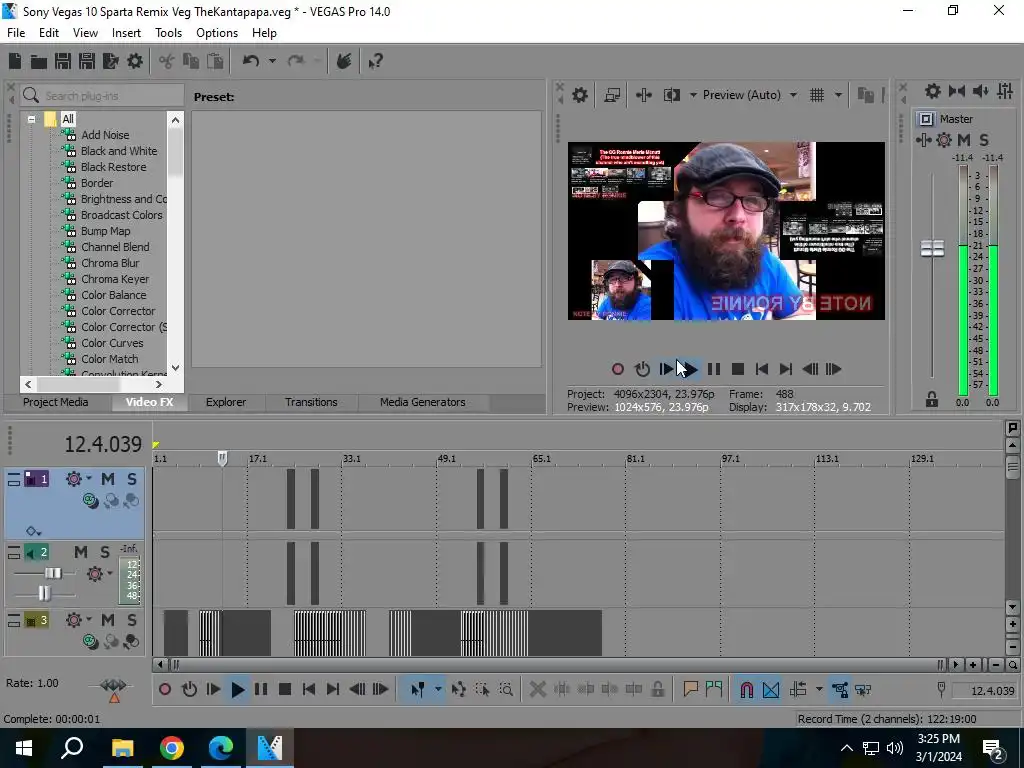Screen dimensions: 1024x768
Task: Click the Insert Marker icon
Action: [x=690, y=690]
